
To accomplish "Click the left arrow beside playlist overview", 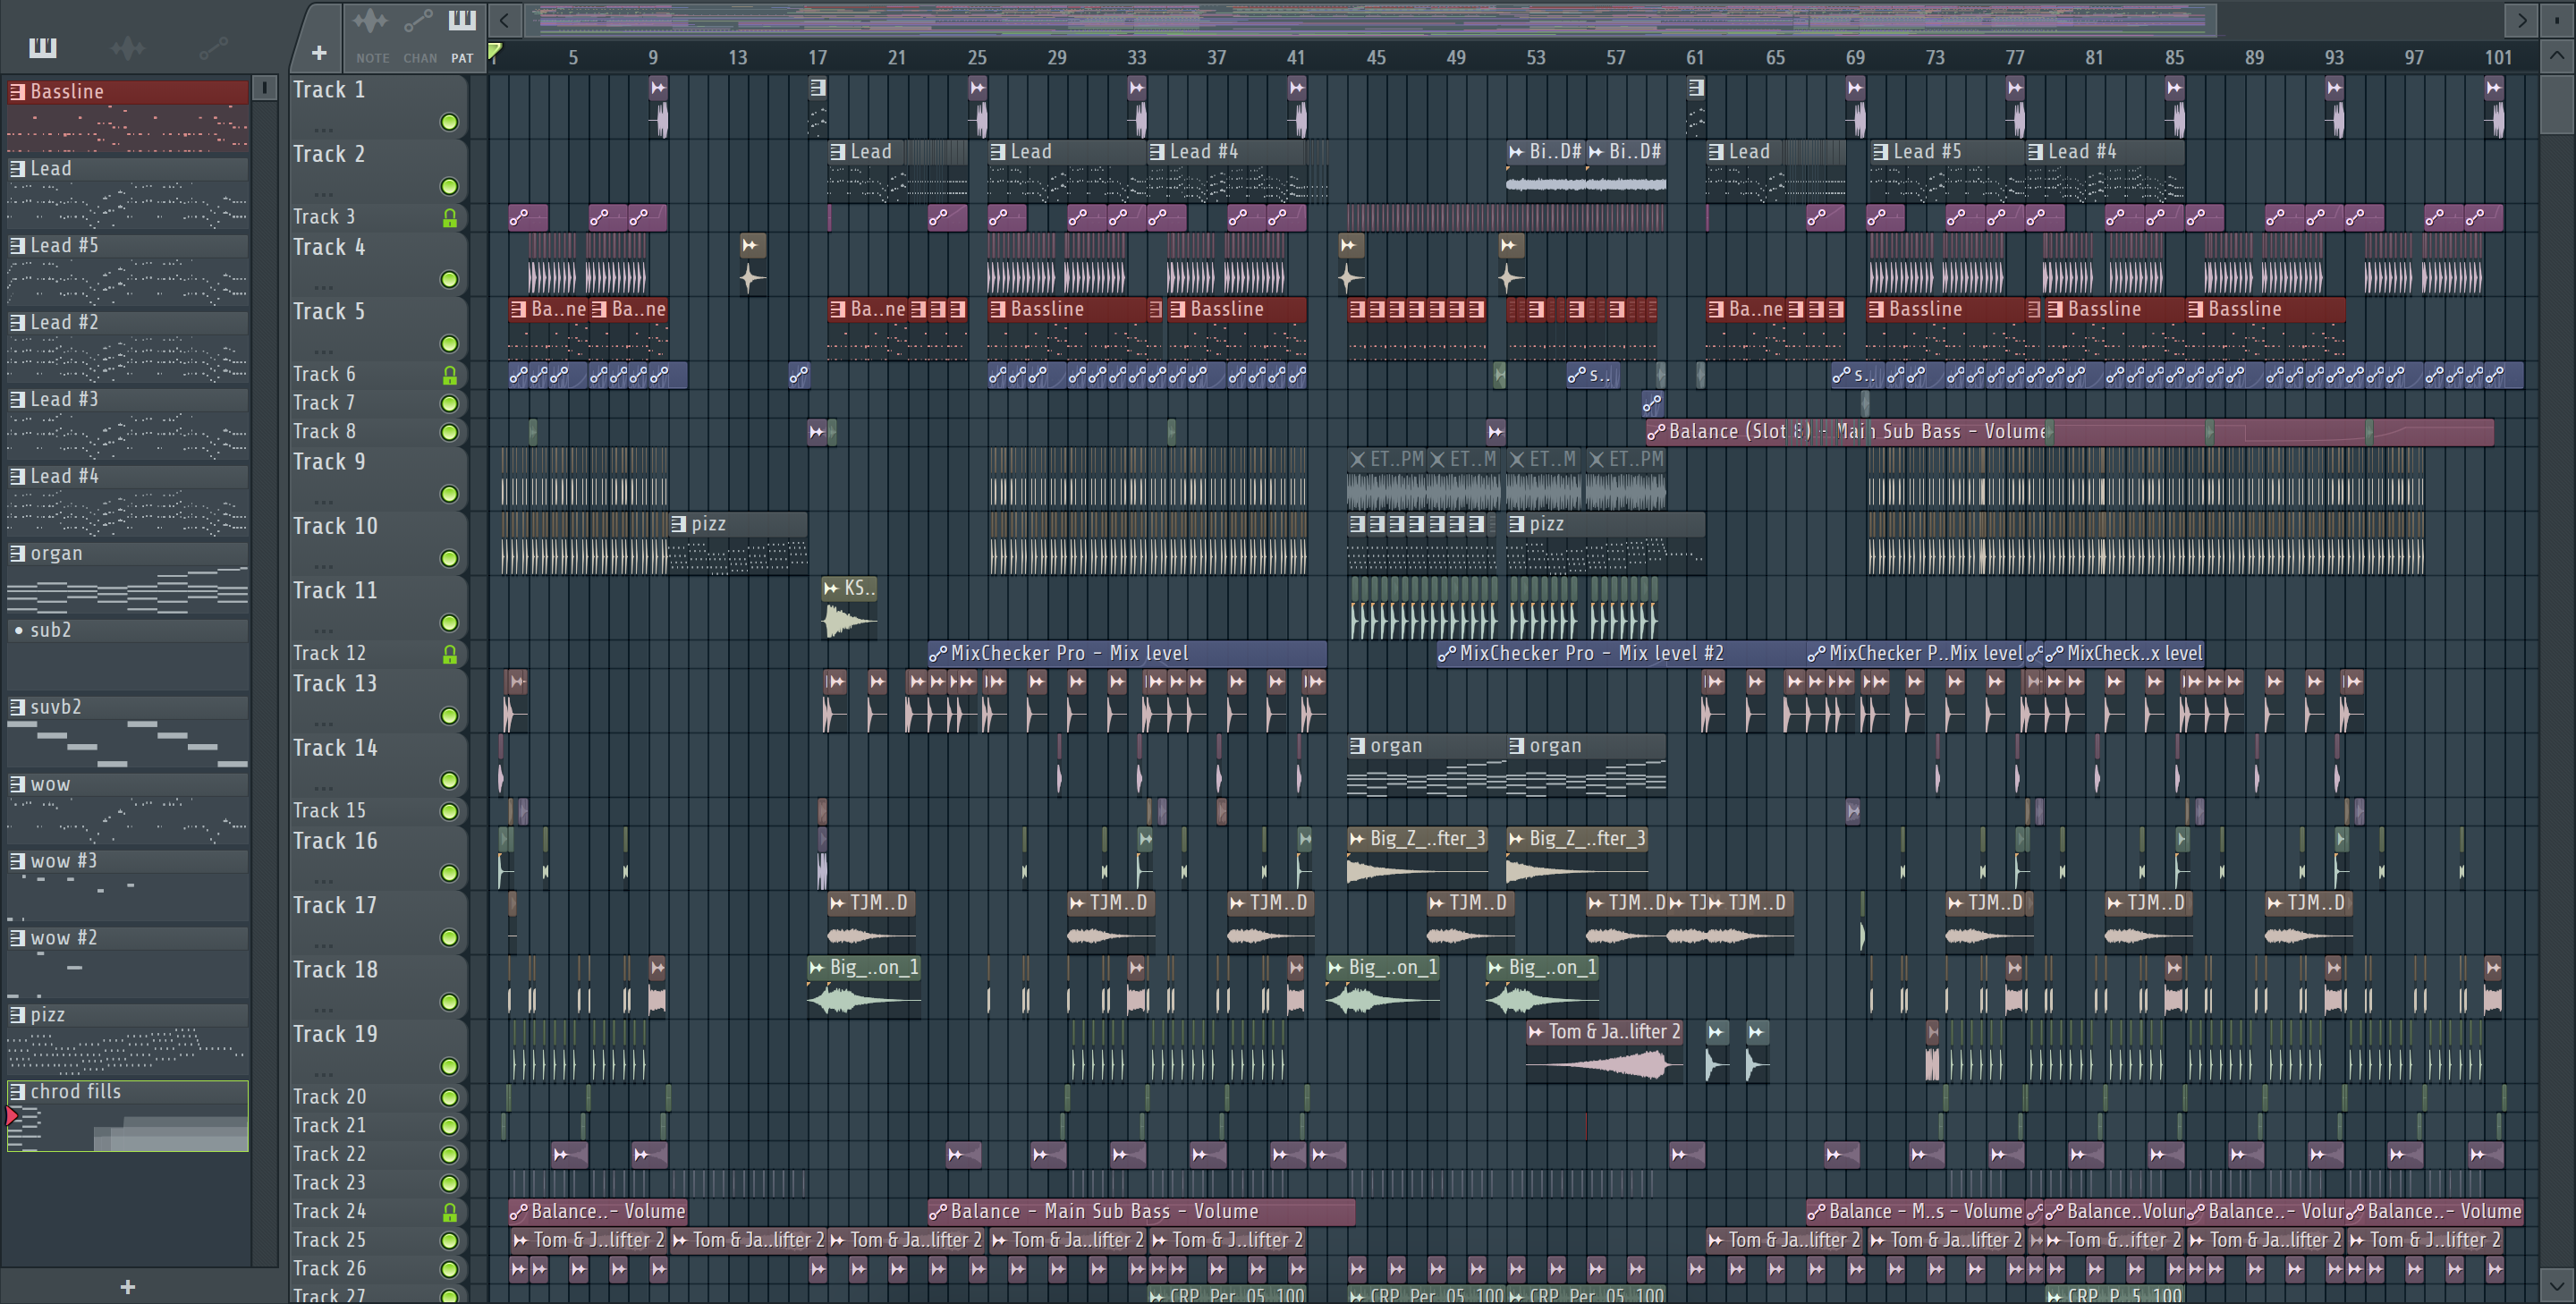I will tap(505, 19).
